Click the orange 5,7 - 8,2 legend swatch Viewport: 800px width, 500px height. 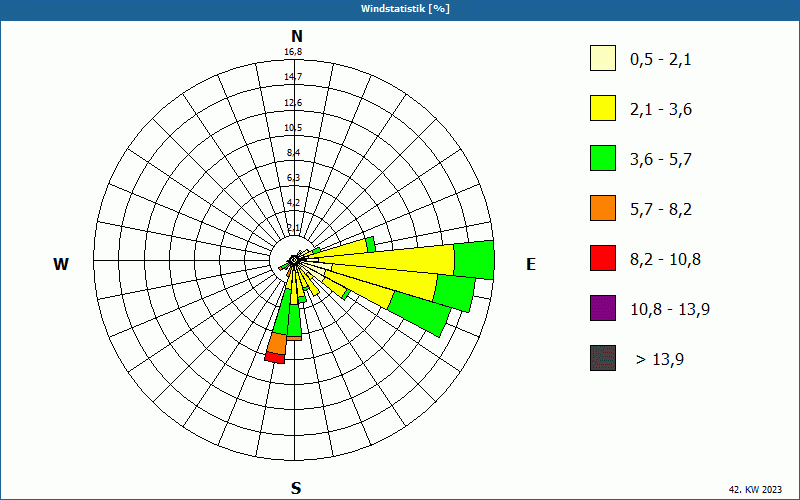(603, 208)
